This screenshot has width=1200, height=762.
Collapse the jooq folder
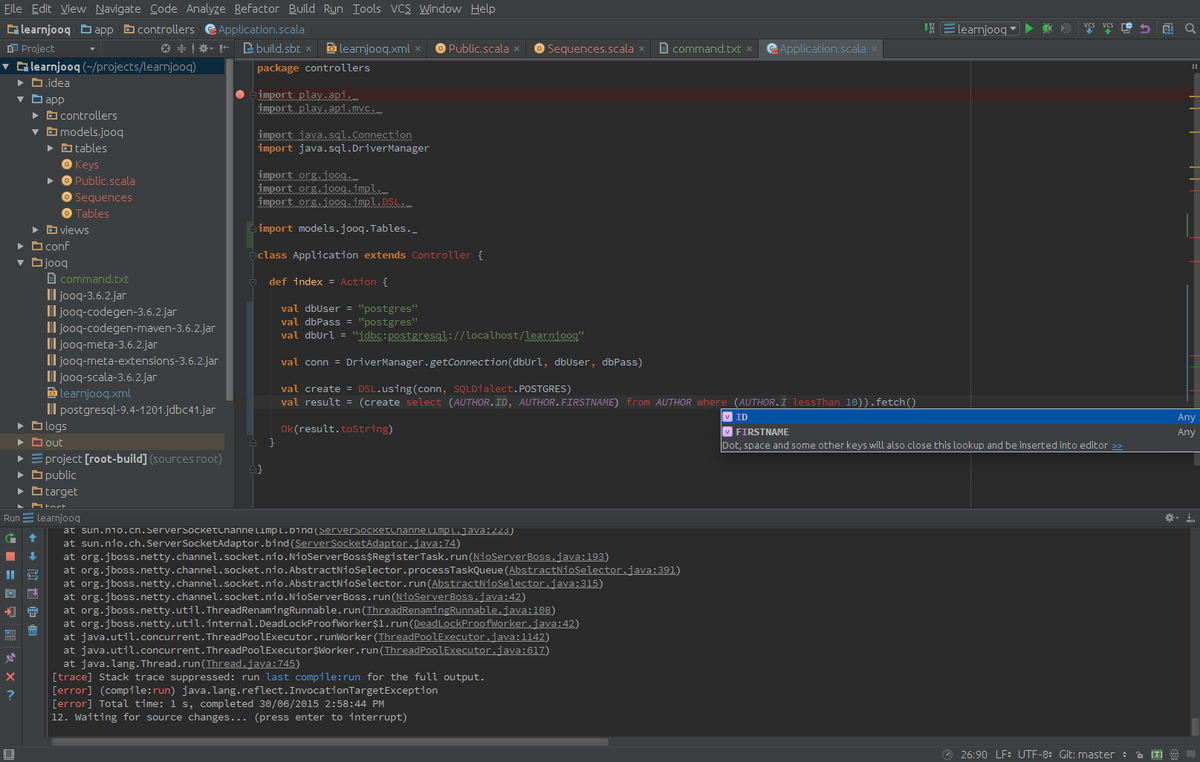[22, 263]
